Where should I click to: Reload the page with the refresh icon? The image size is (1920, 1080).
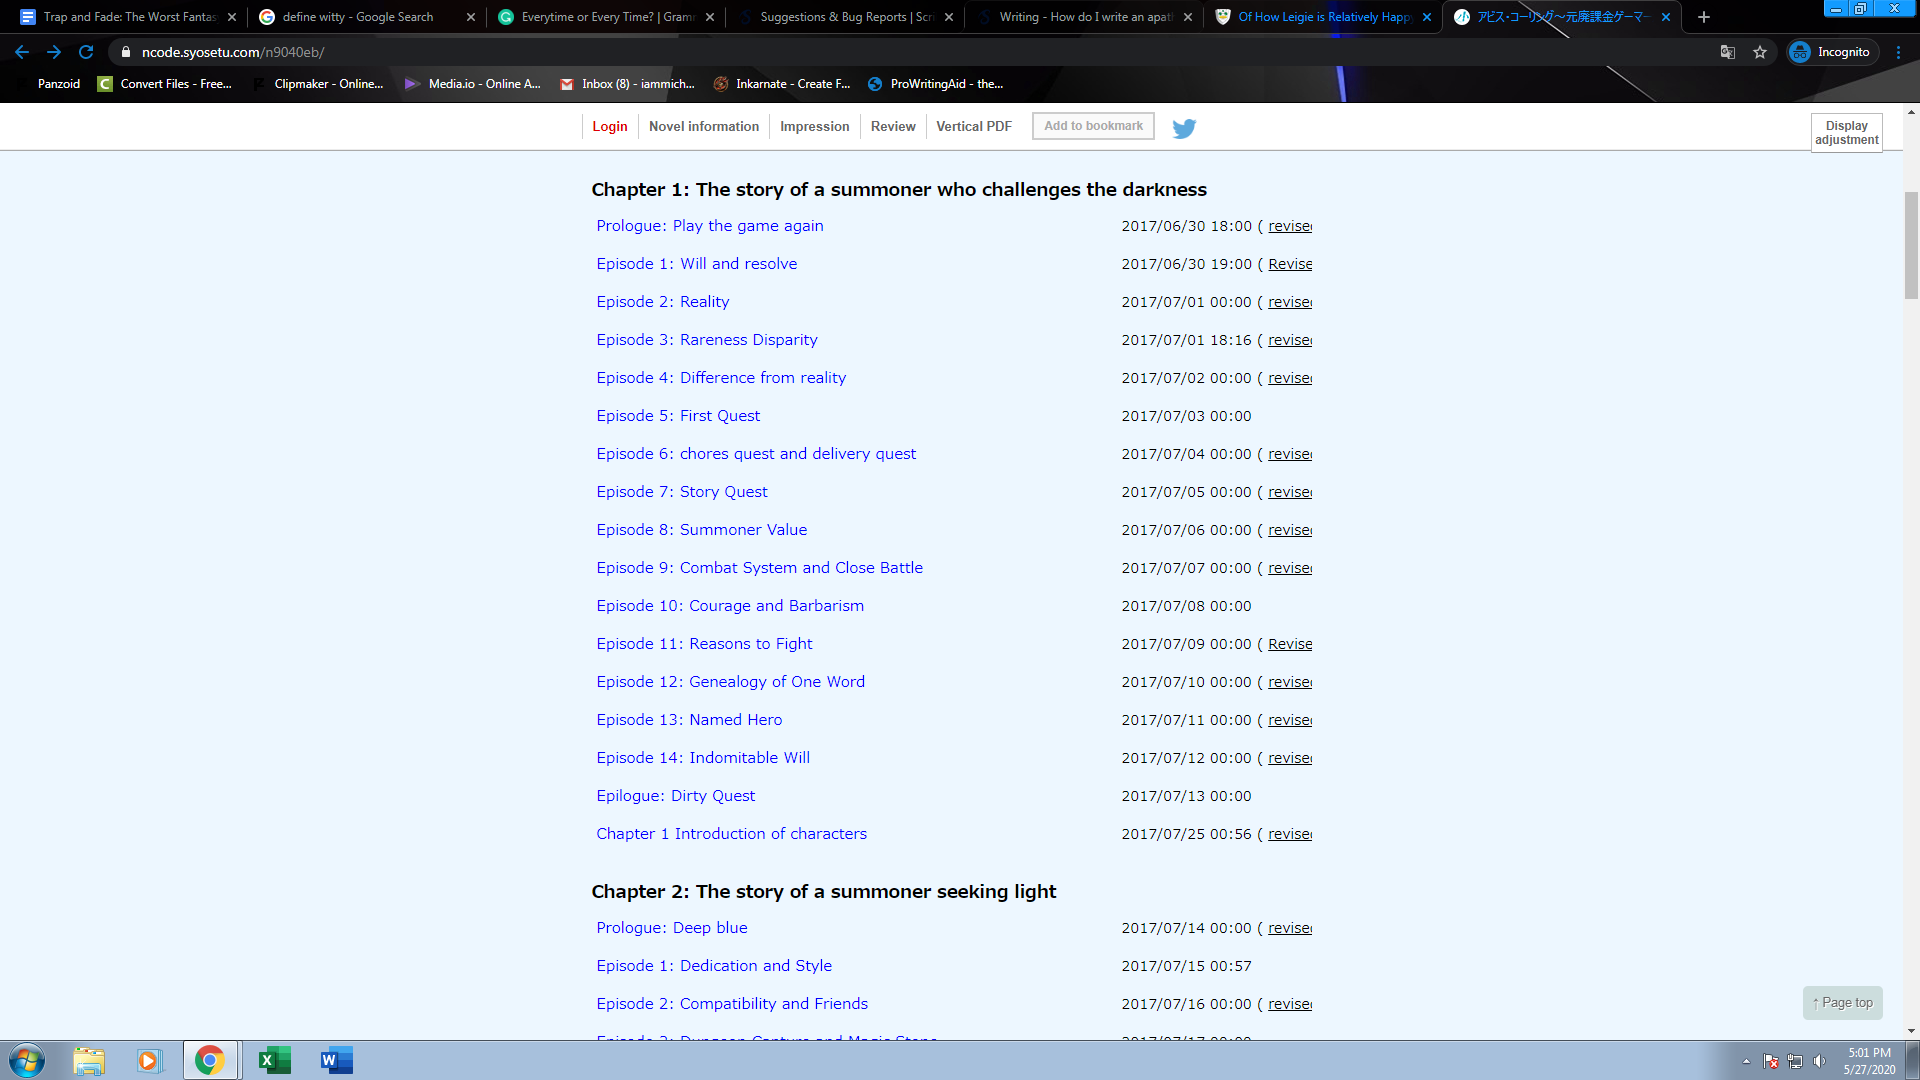tap(86, 52)
